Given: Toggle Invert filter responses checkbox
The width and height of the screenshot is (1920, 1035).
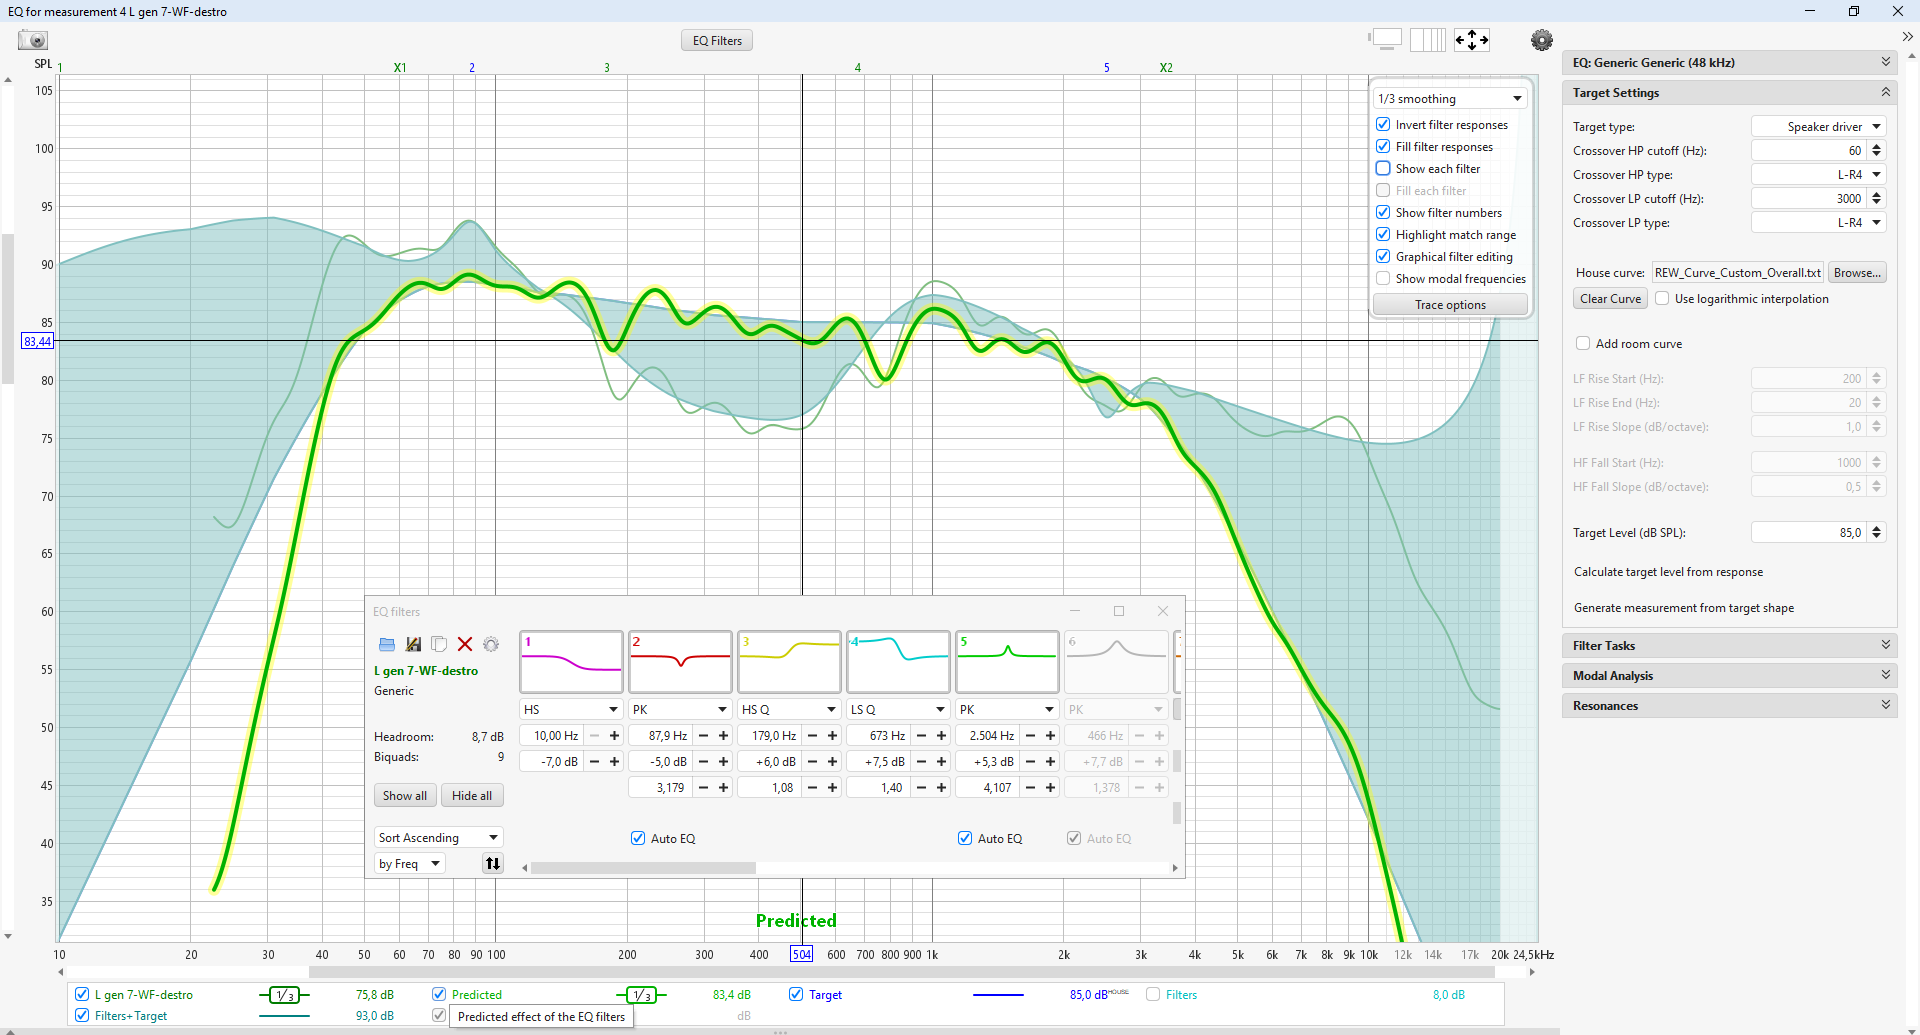Looking at the screenshot, I should [x=1383, y=124].
